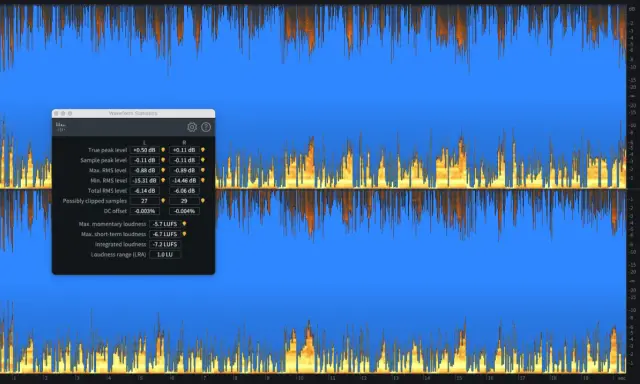
Task: Click the Waveform Statistics window title bar
Action: 133,113
